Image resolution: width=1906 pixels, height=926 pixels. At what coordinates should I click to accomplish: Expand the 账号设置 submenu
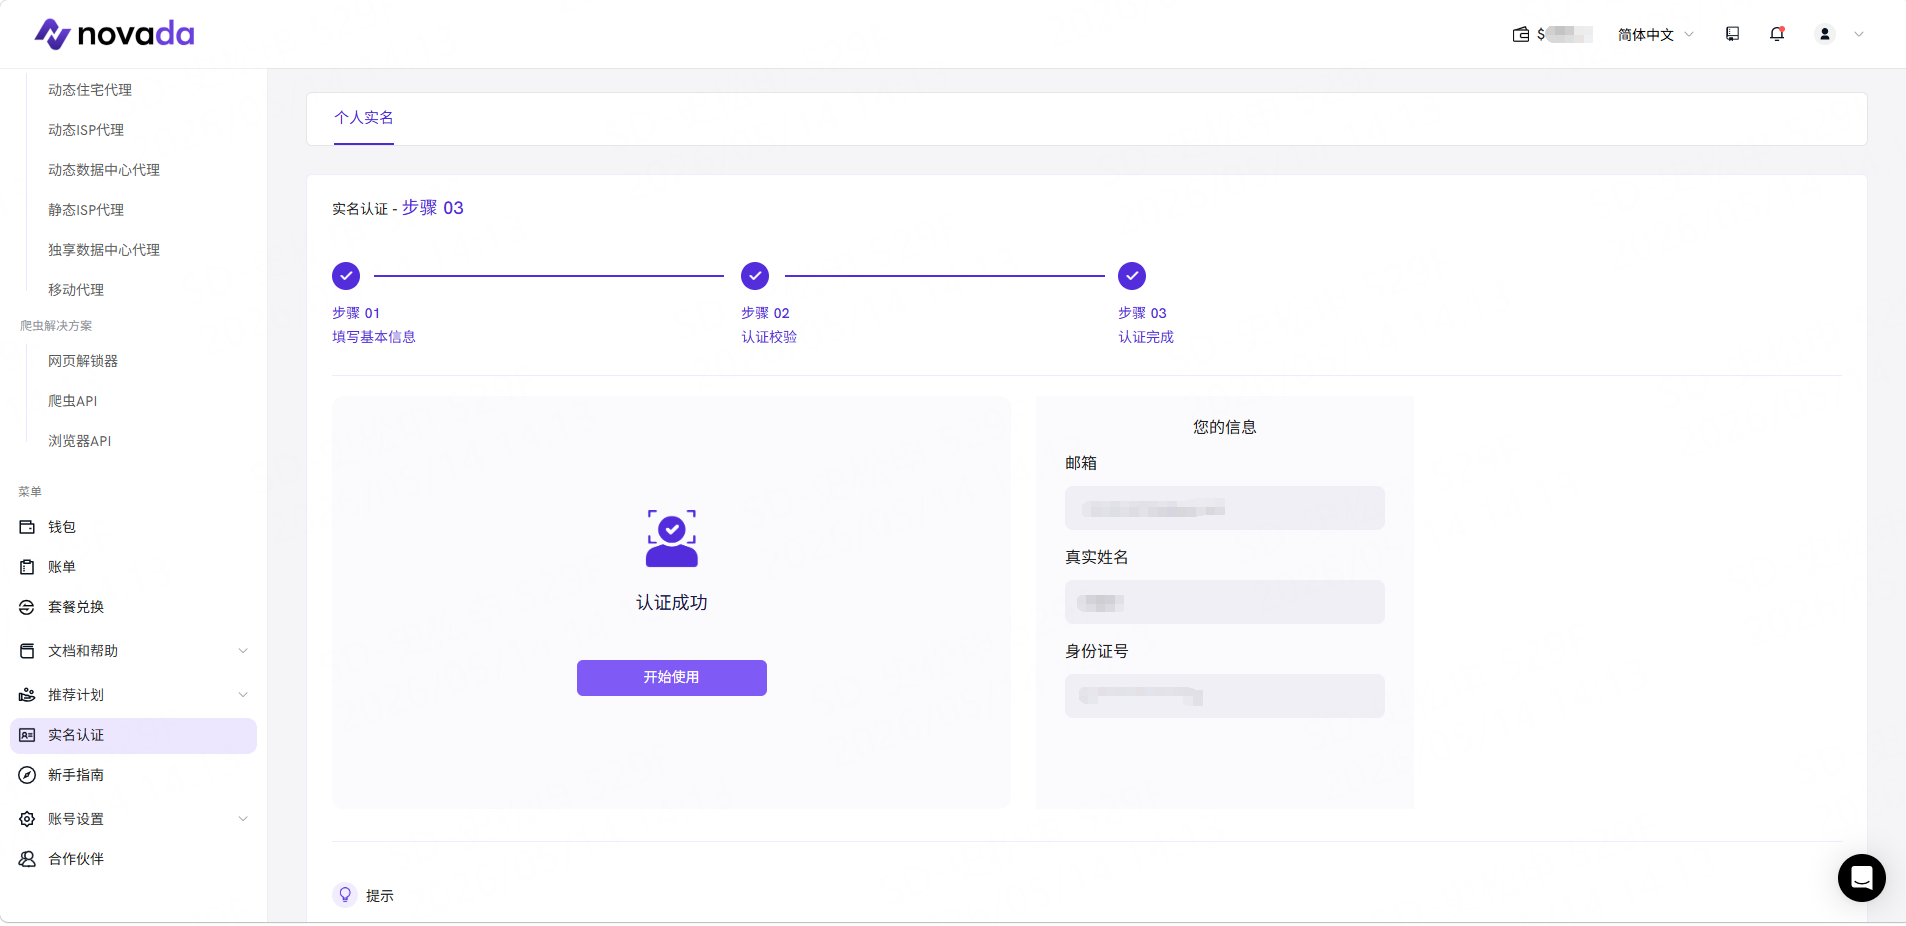click(x=133, y=819)
